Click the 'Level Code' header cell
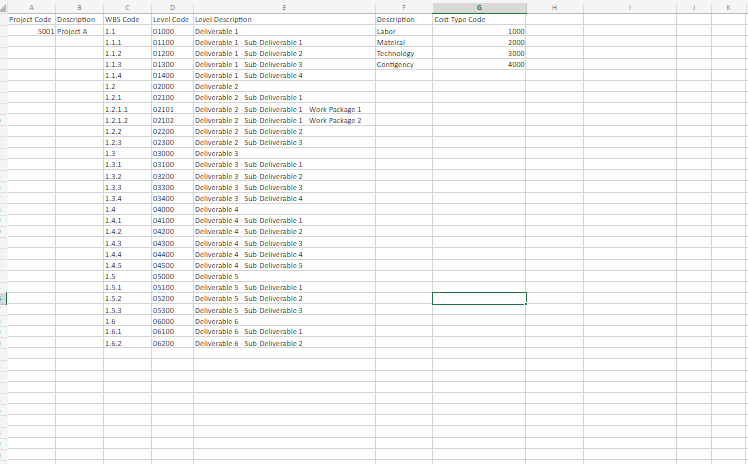This screenshot has width=748, height=464. point(172,20)
